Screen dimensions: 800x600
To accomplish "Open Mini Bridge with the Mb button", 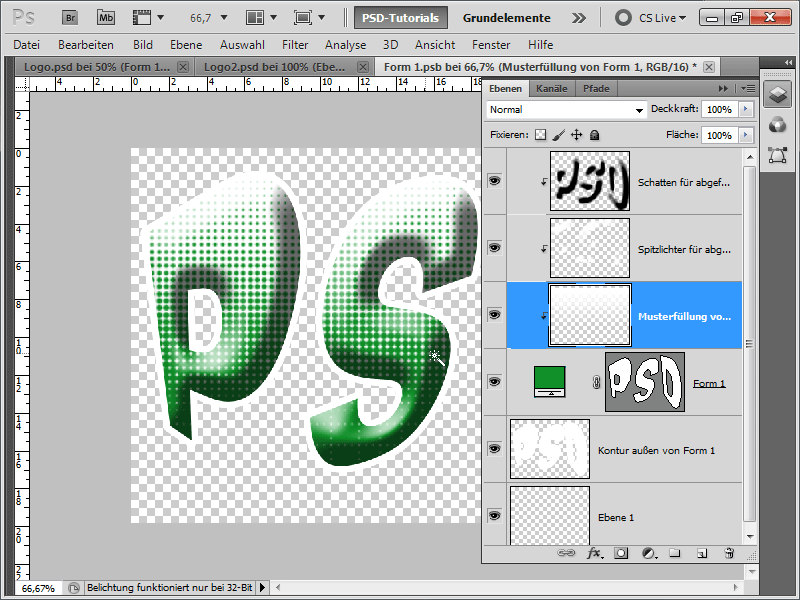I will coord(106,18).
